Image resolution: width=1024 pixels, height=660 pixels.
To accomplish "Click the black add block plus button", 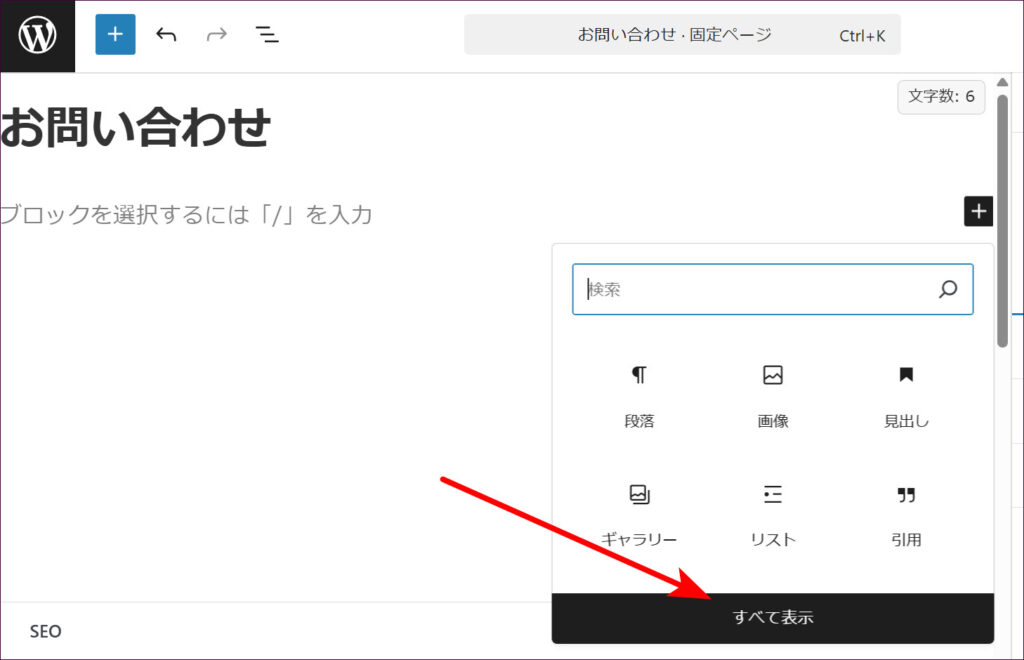I will click(978, 211).
